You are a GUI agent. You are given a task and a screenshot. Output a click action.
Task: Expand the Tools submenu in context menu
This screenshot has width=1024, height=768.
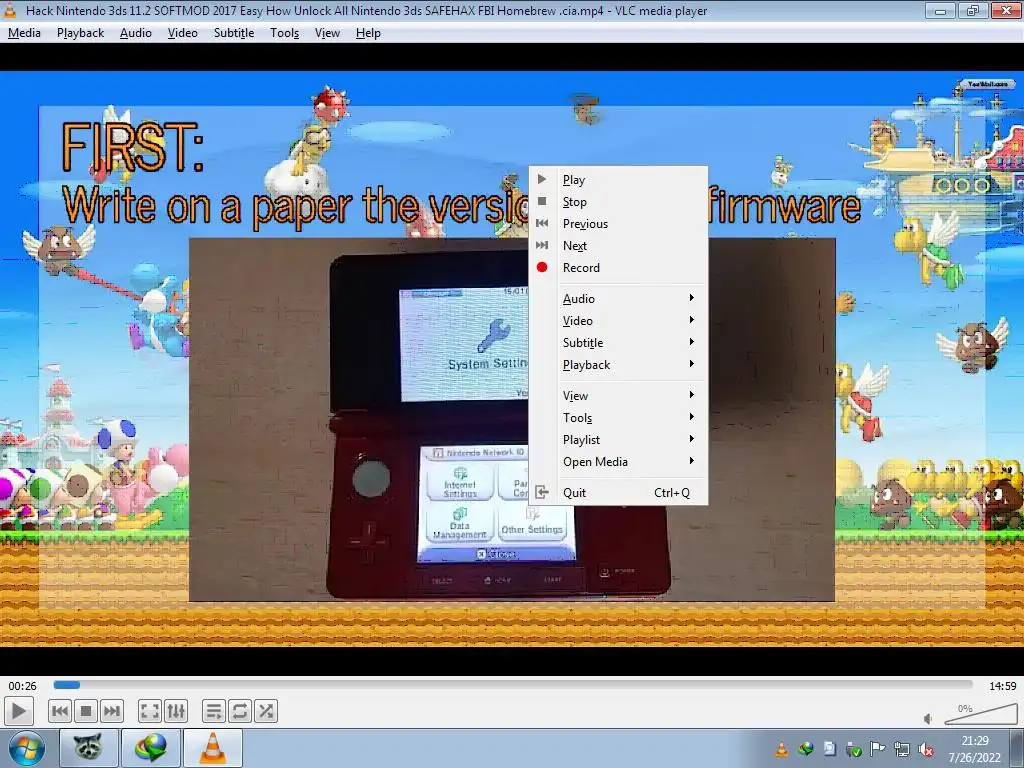(618, 418)
